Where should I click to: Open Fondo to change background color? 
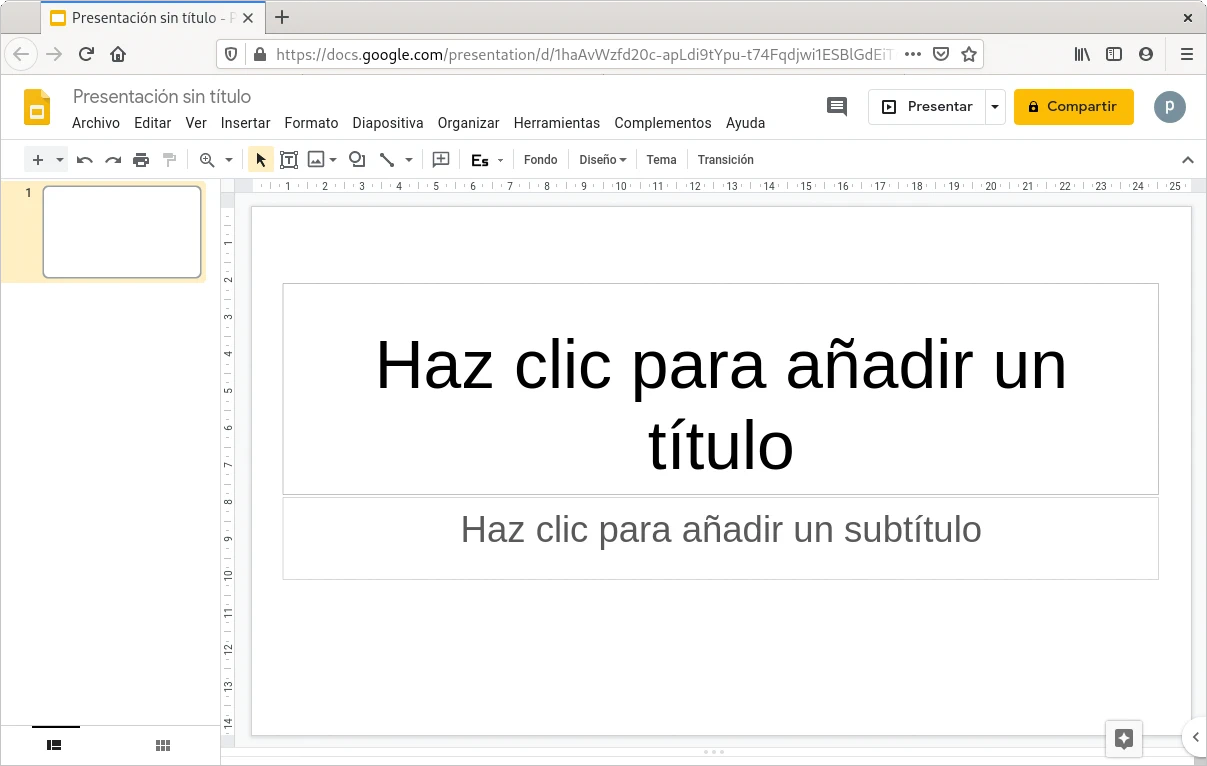coord(540,160)
